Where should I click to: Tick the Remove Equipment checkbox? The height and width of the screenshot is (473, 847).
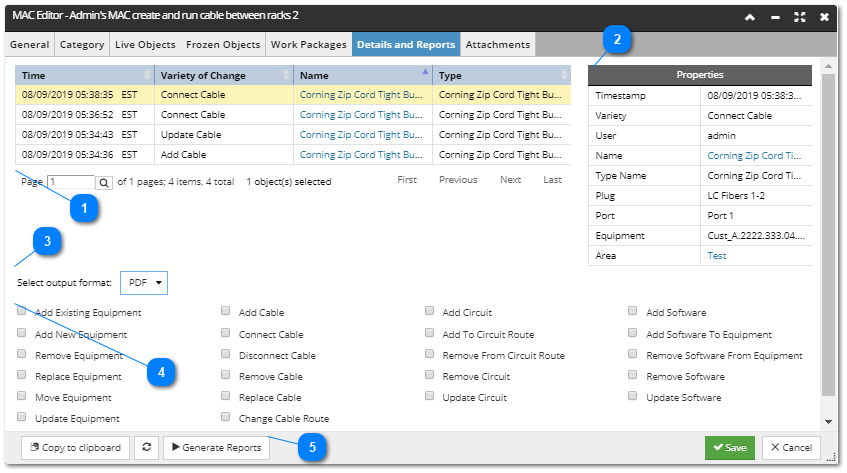coord(22,354)
